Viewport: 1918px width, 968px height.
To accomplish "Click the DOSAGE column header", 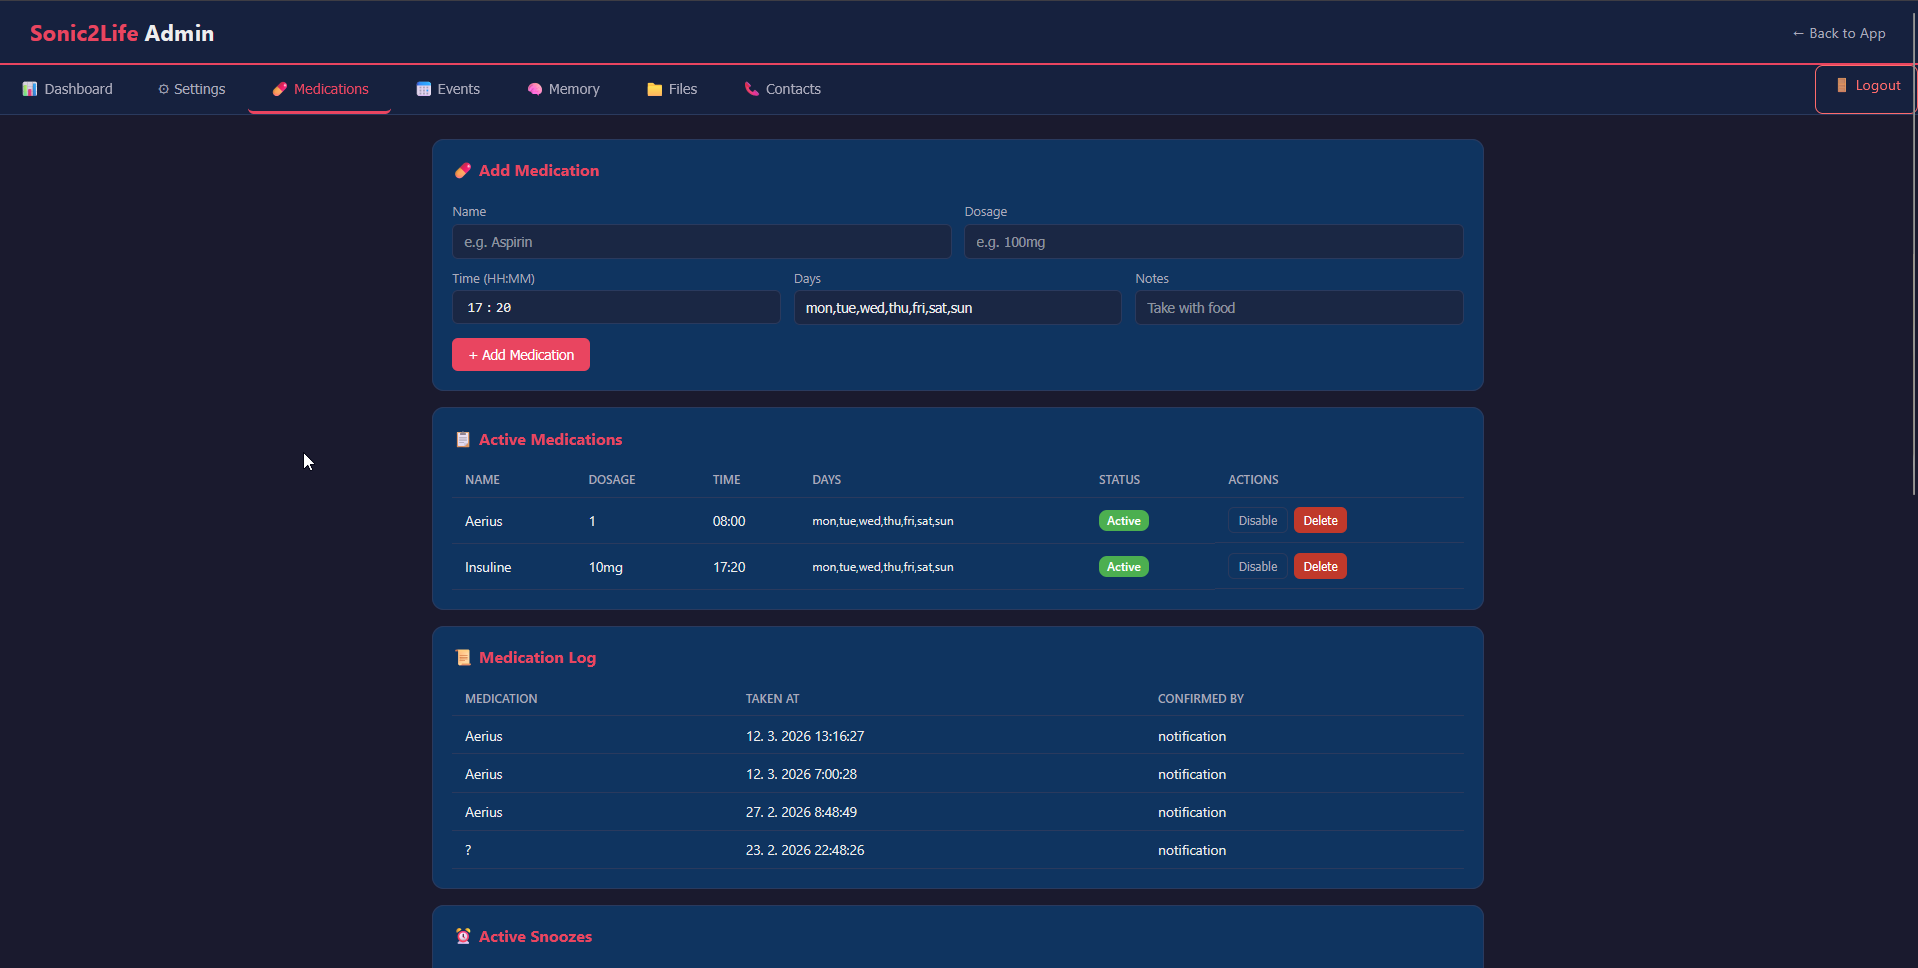I will [x=612, y=480].
